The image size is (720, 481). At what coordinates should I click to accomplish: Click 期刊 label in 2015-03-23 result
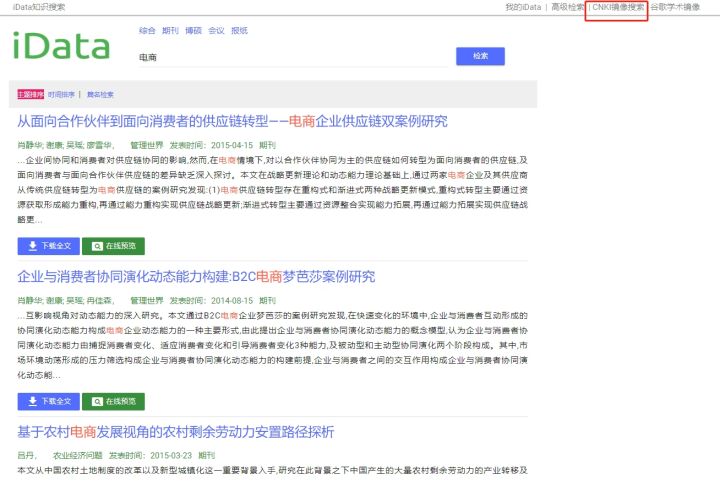207,455
